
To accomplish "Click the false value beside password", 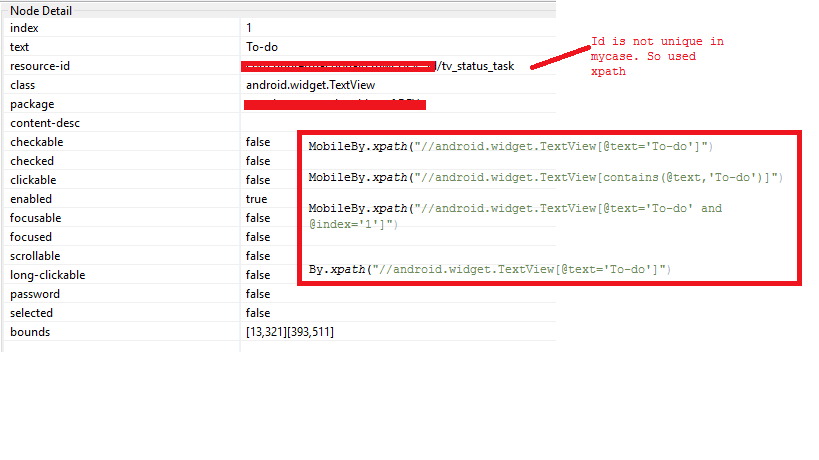I will pos(258,294).
